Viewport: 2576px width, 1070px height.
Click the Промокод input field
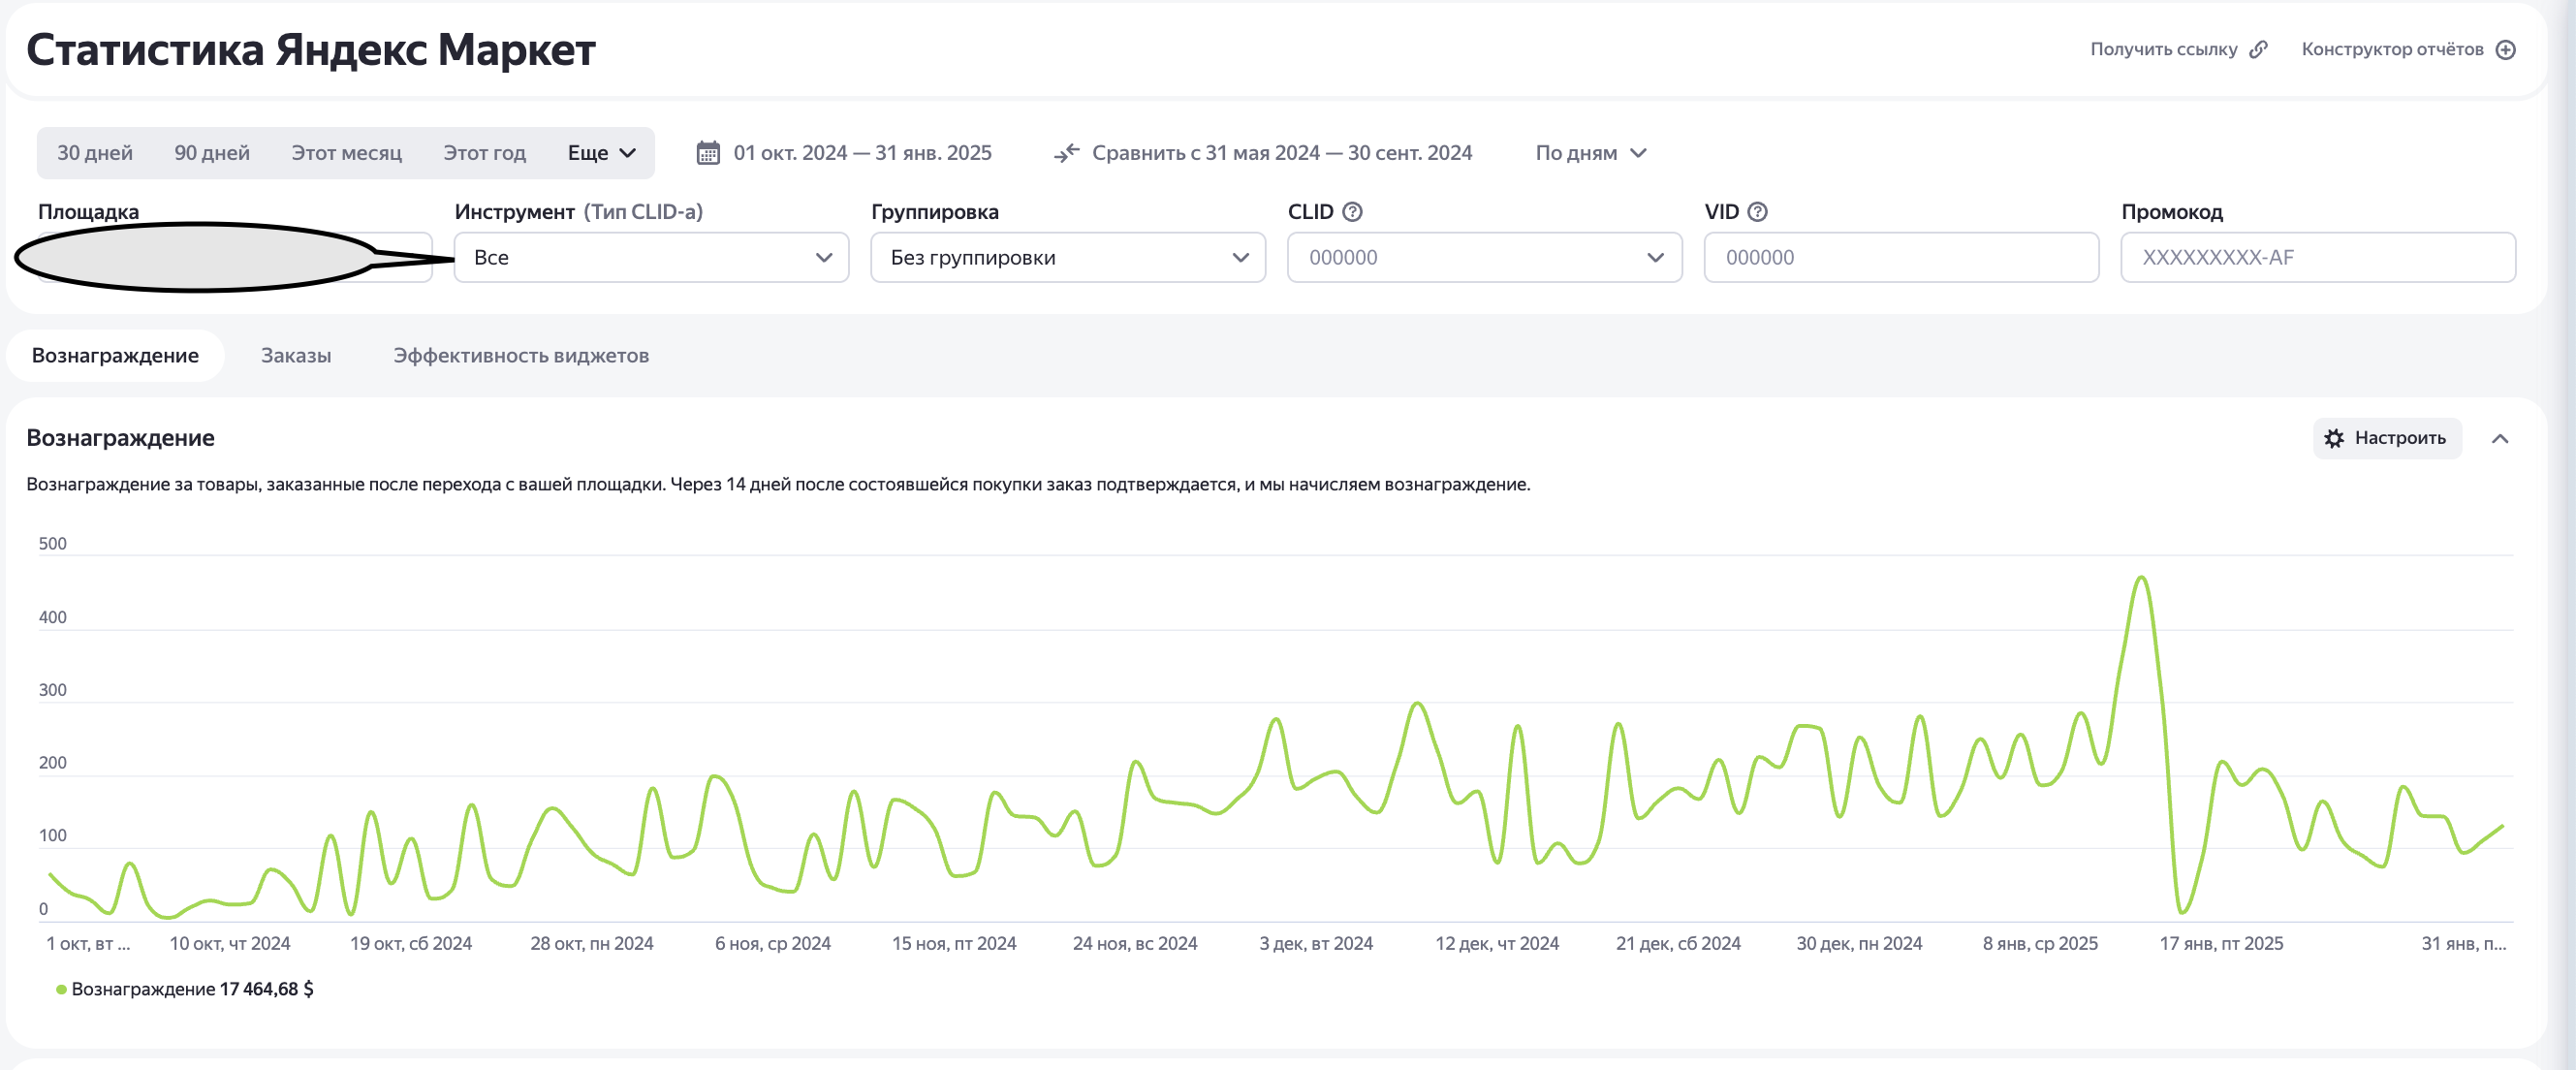[x=2318, y=257]
